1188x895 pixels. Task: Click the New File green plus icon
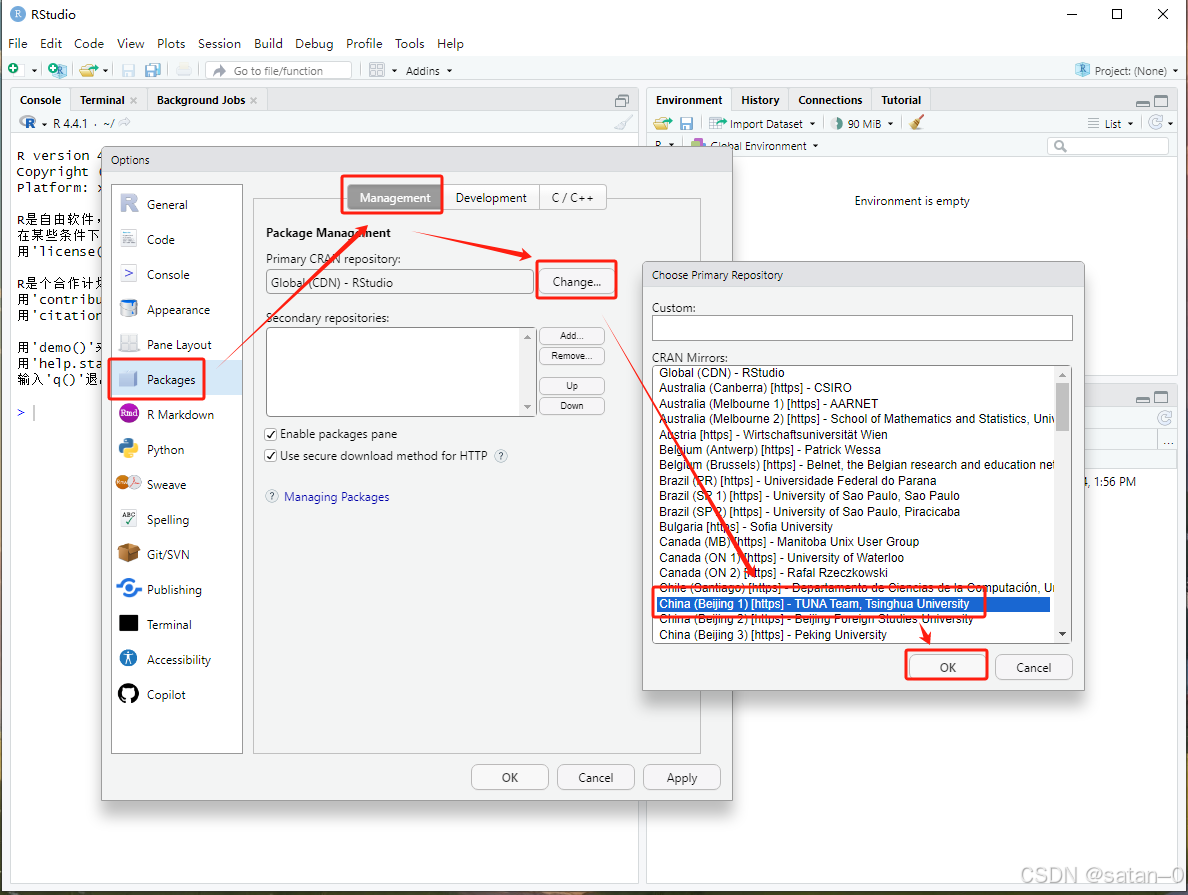[13, 70]
